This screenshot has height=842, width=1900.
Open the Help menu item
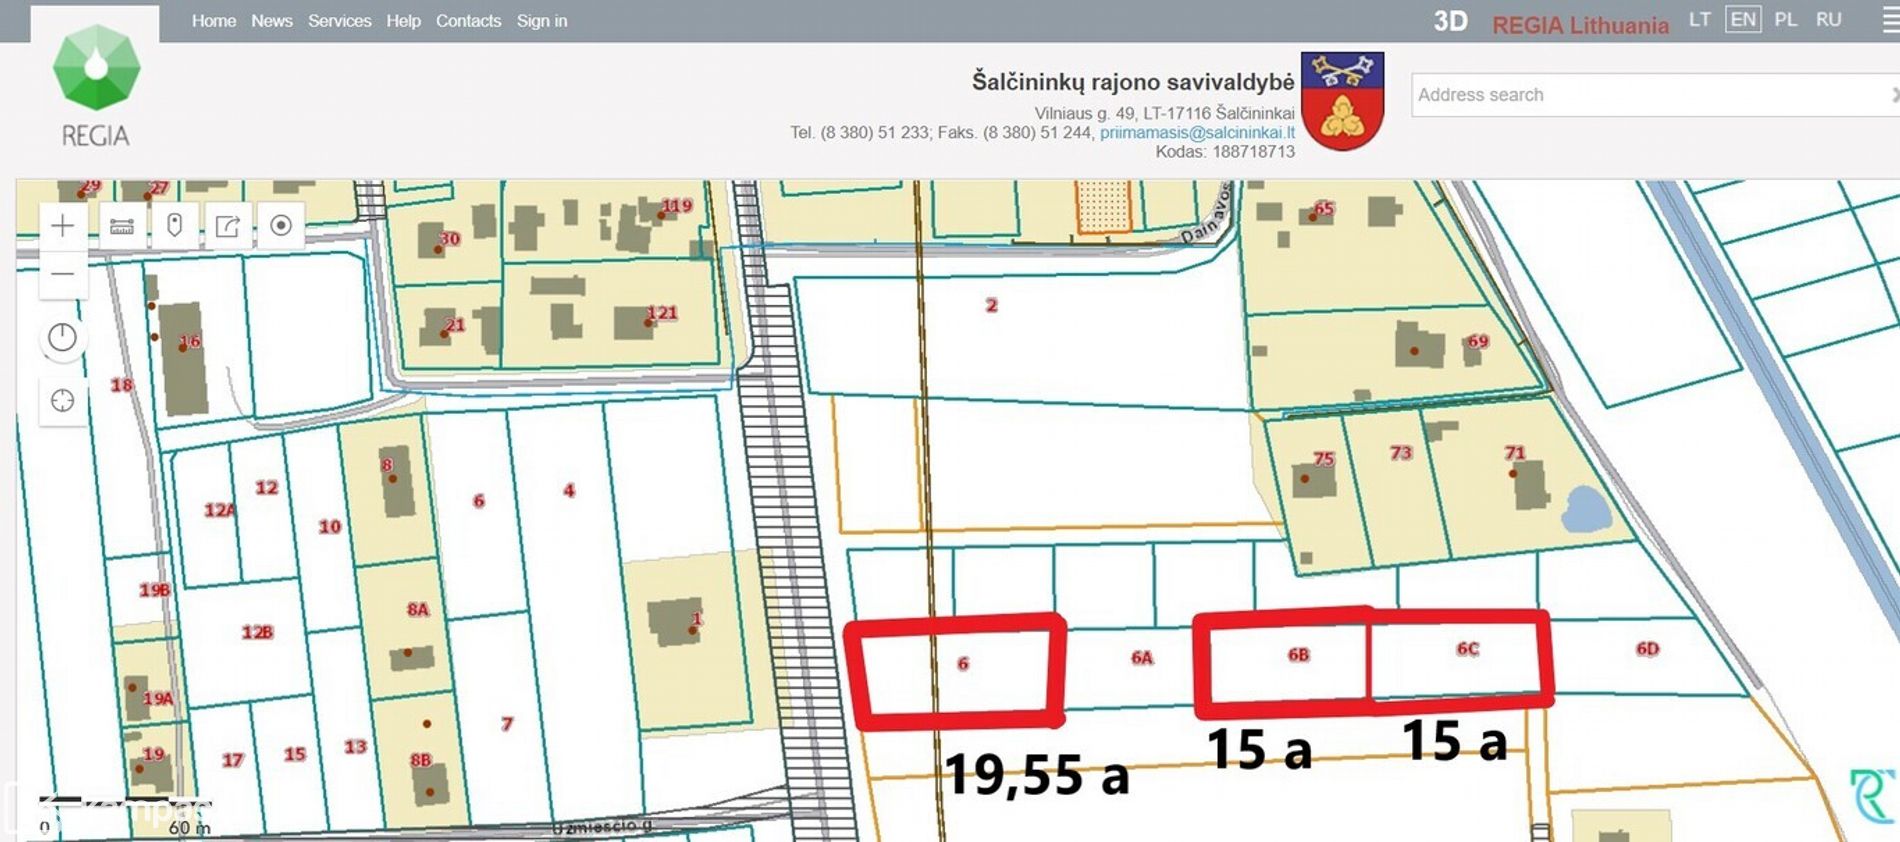(403, 21)
